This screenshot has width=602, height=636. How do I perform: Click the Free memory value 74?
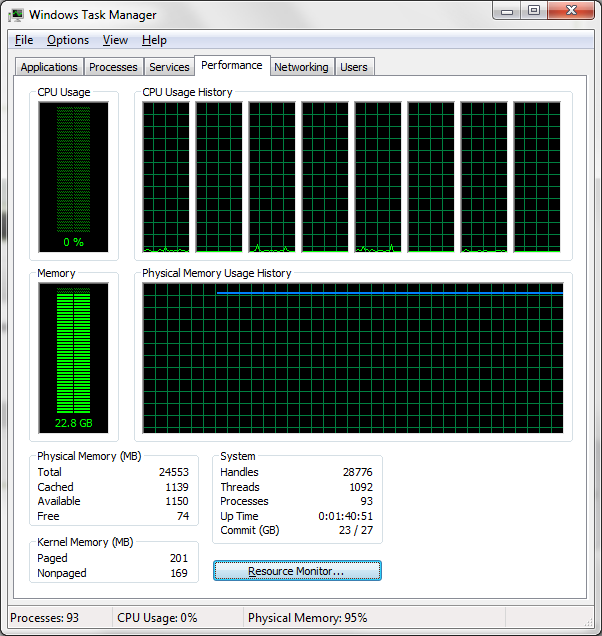click(183, 516)
